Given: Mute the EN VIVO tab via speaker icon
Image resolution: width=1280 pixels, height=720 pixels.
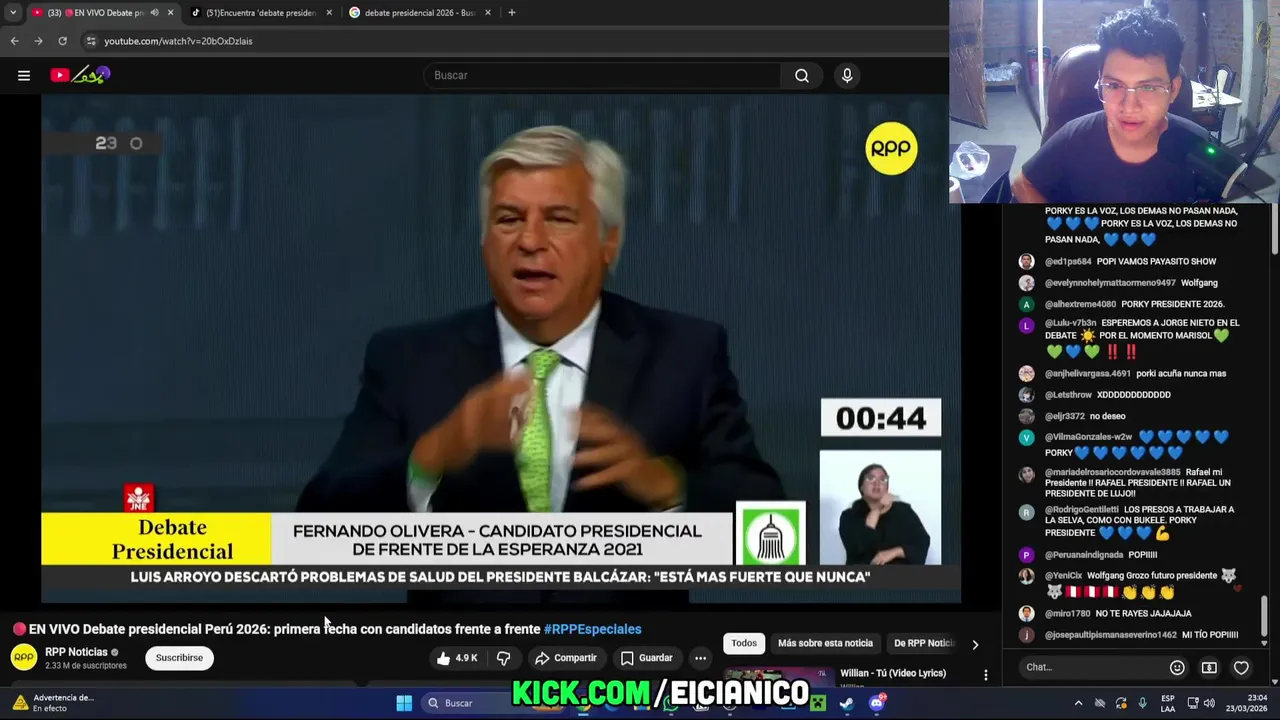Looking at the screenshot, I should click(153, 12).
